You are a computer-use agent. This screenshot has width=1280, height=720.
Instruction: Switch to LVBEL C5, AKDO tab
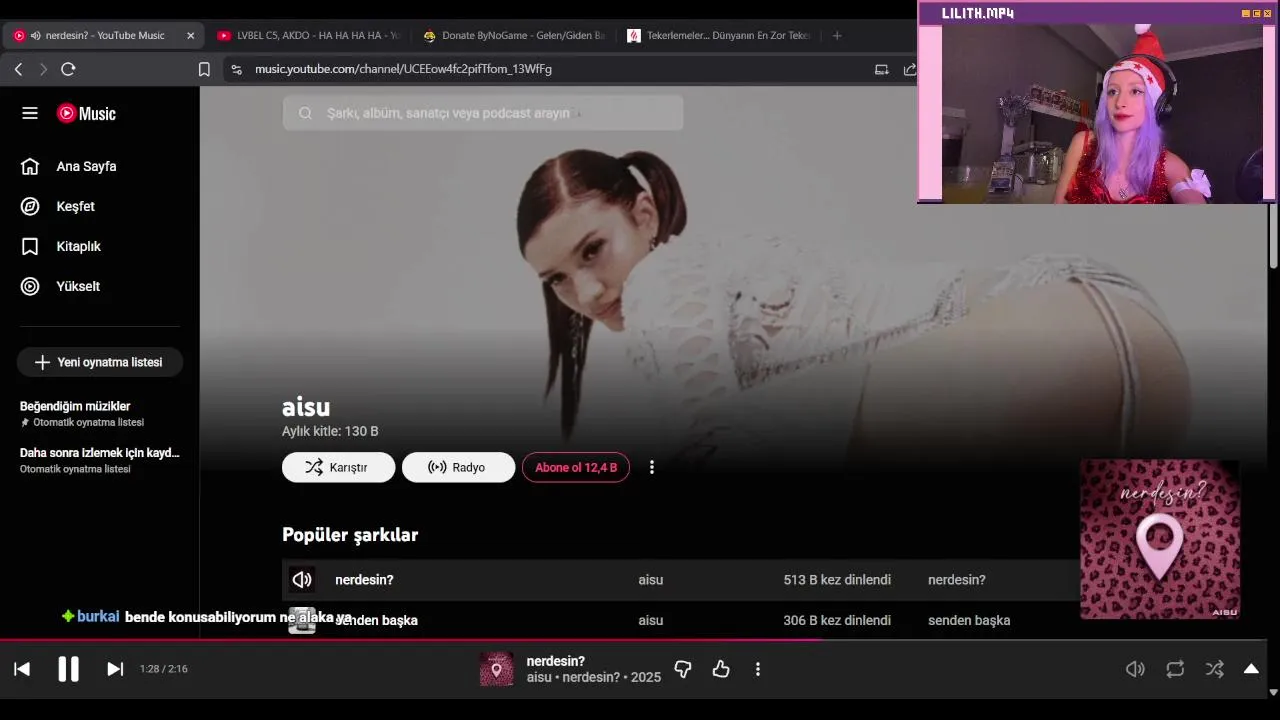coord(308,35)
